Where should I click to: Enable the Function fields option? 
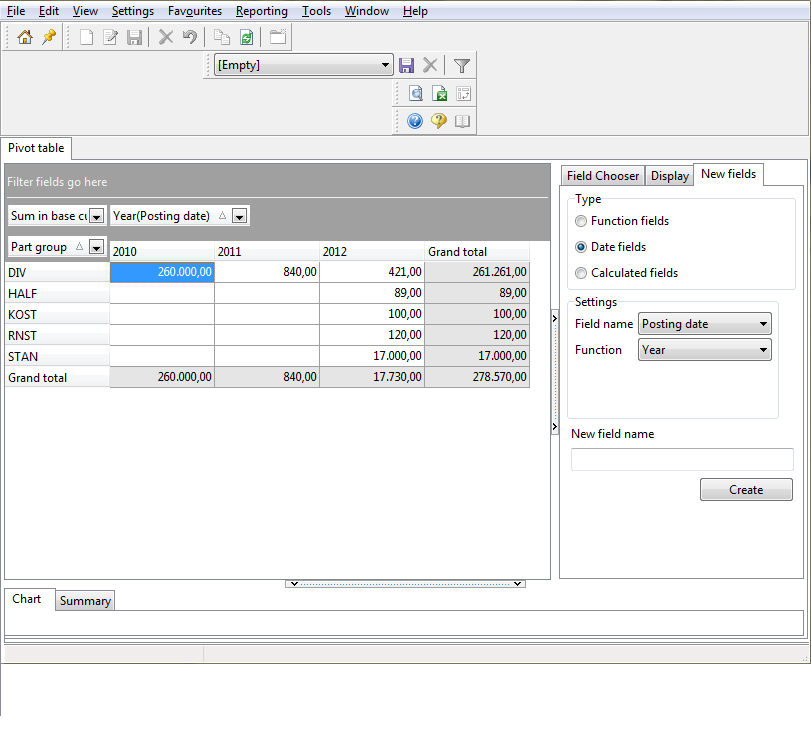point(581,221)
